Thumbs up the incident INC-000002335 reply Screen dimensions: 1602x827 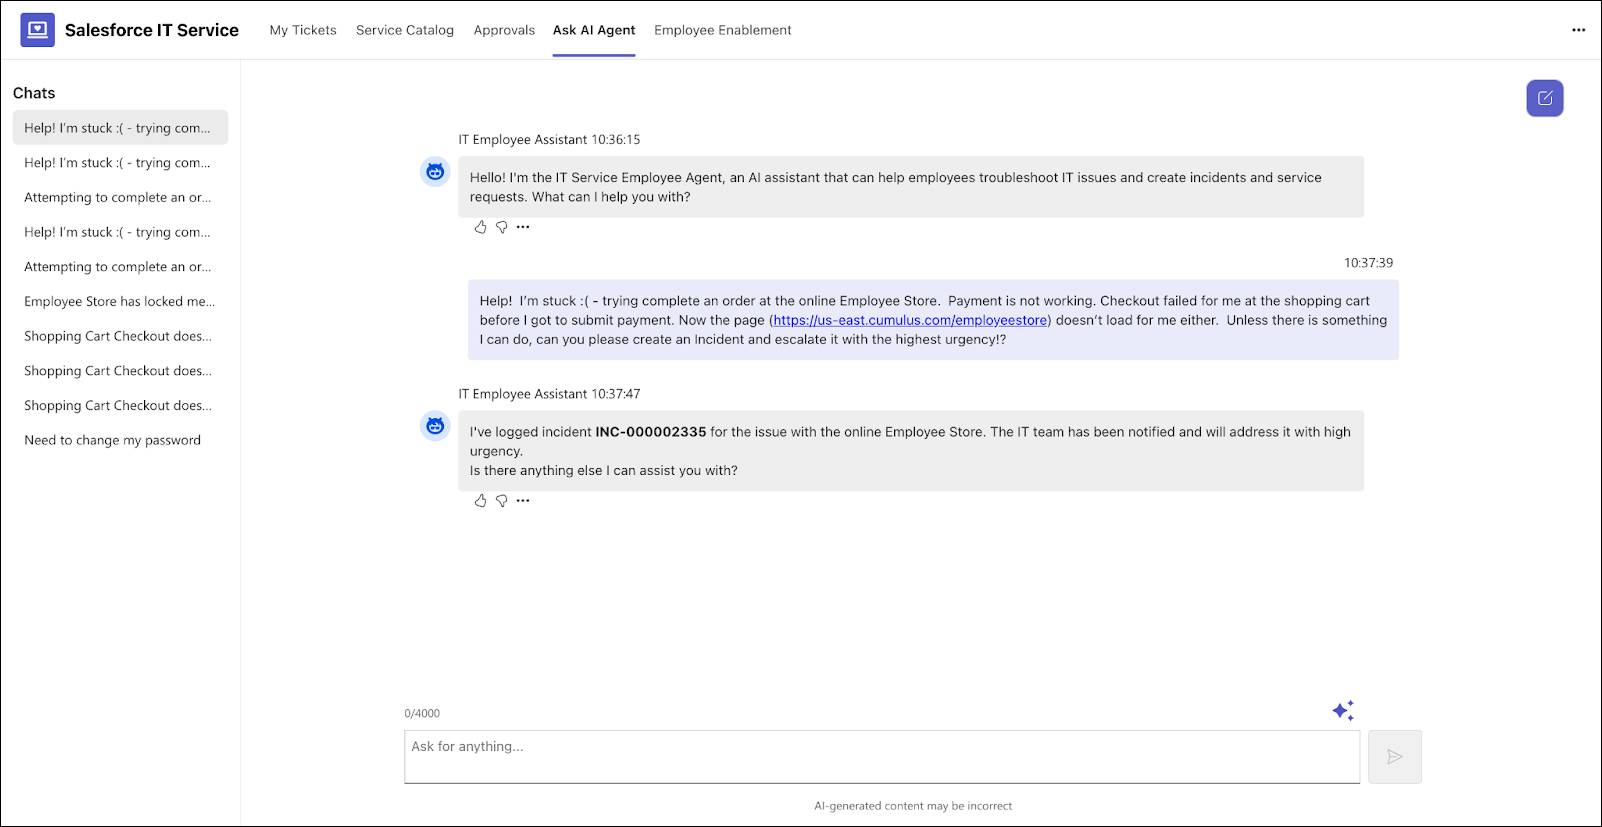(x=480, y=500)
